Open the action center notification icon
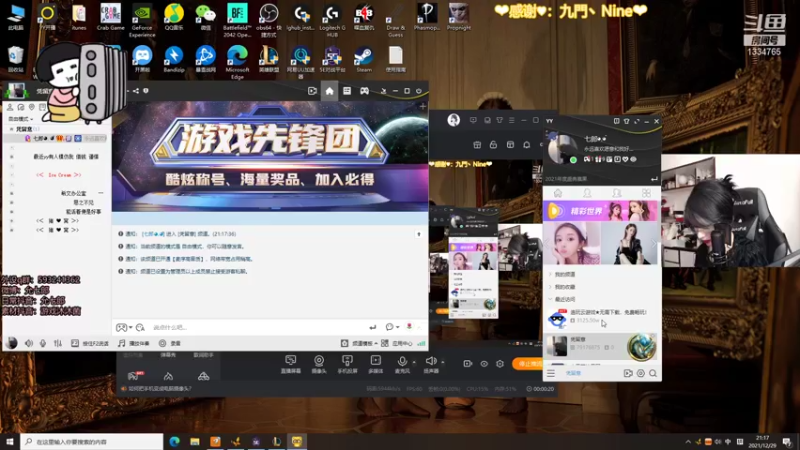This screenshot has width=800, height=450. [x=787, y=441]
